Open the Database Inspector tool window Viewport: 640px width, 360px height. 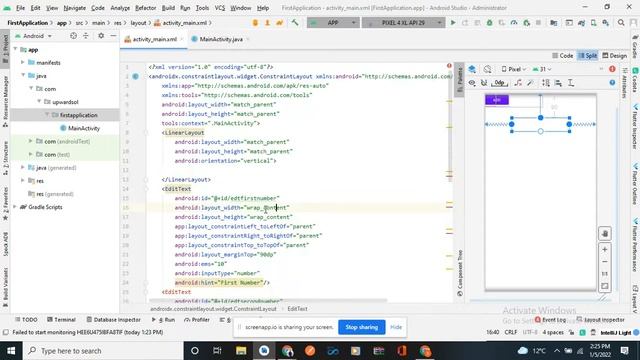(113, 320)
